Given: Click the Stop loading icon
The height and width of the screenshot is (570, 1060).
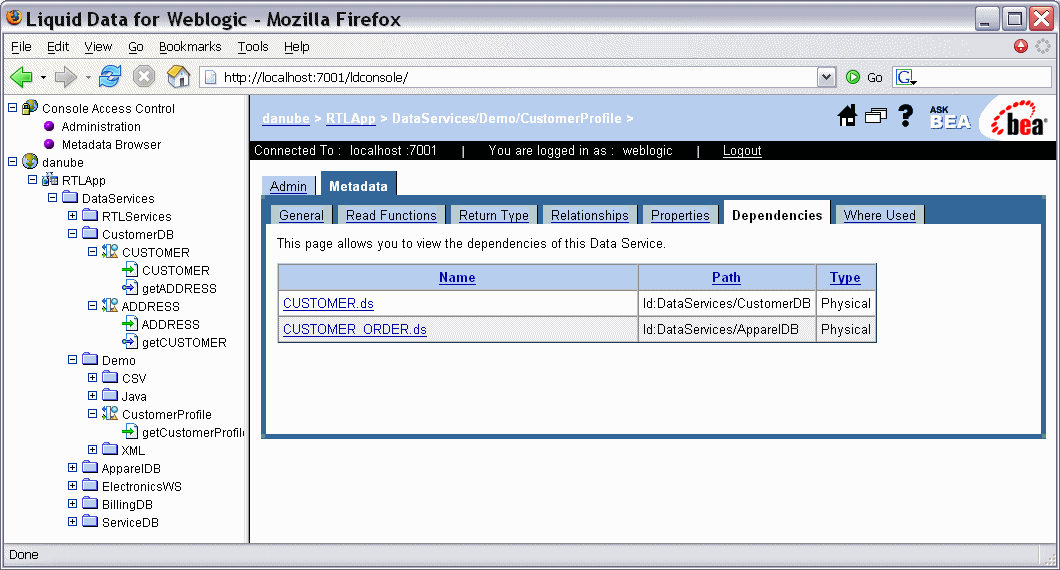Looking at the screenshot, I should pyautogui.click(x=143, y=76).
